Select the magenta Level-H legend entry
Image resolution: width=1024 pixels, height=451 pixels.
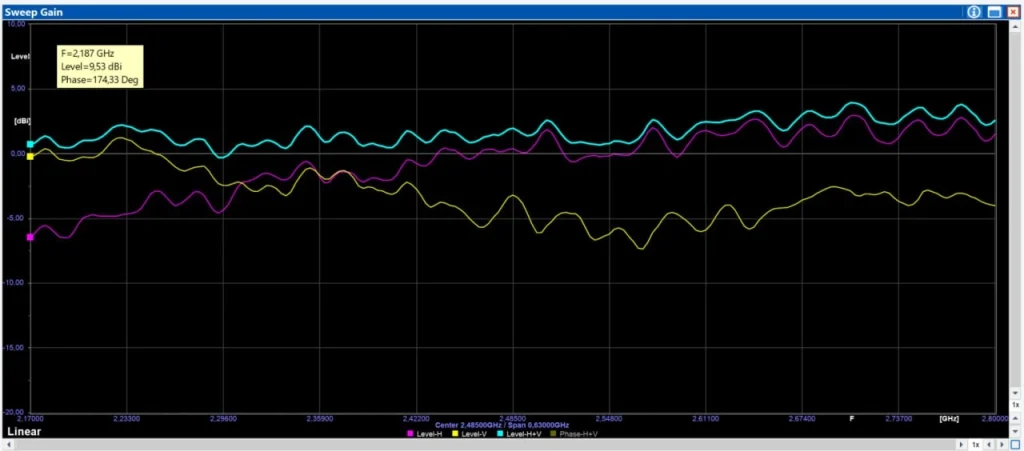point(424,433)
